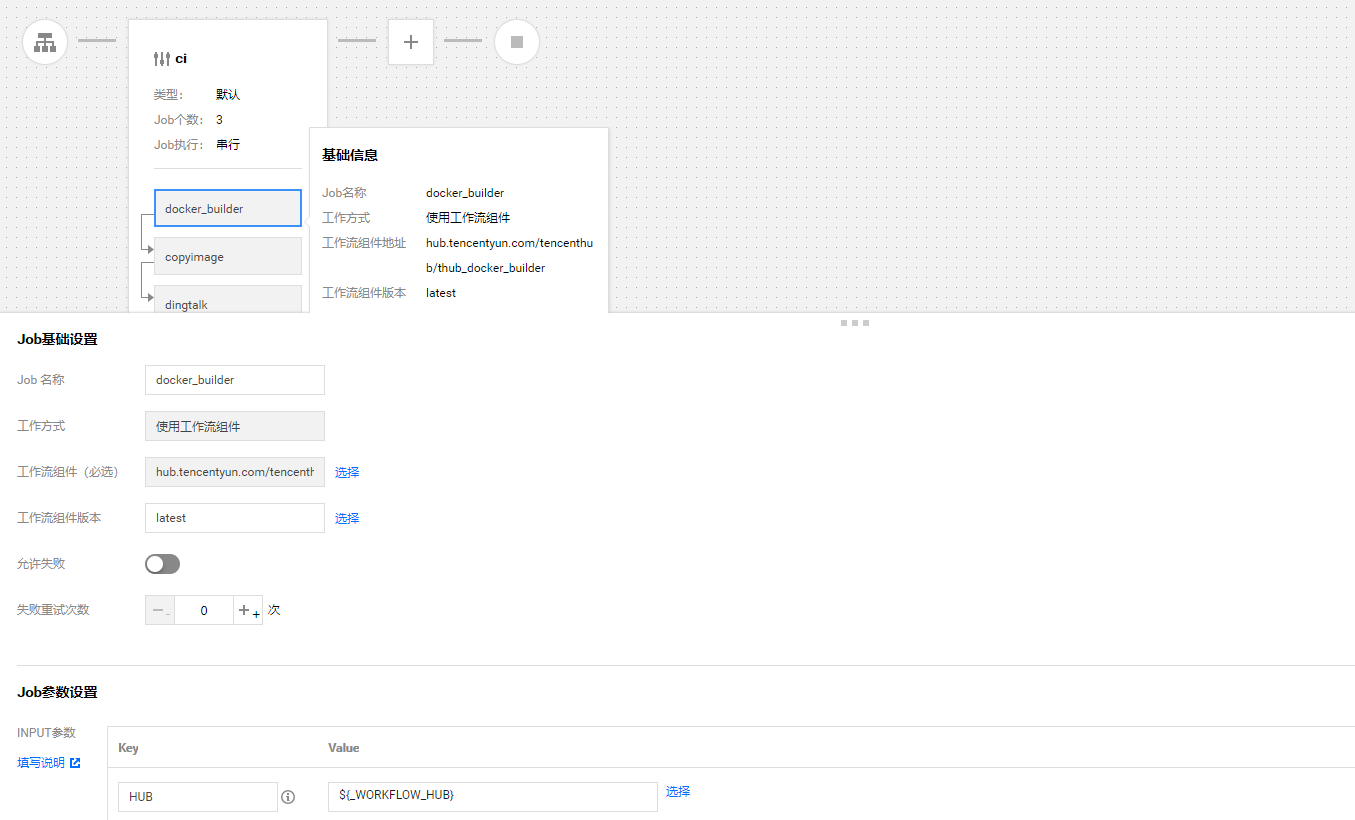Image resolution: width=1355 pixels, height=820 pixels.
Task: Click 选择 next to 工作流组件版本 field
Action: click(x=347, y=518)
